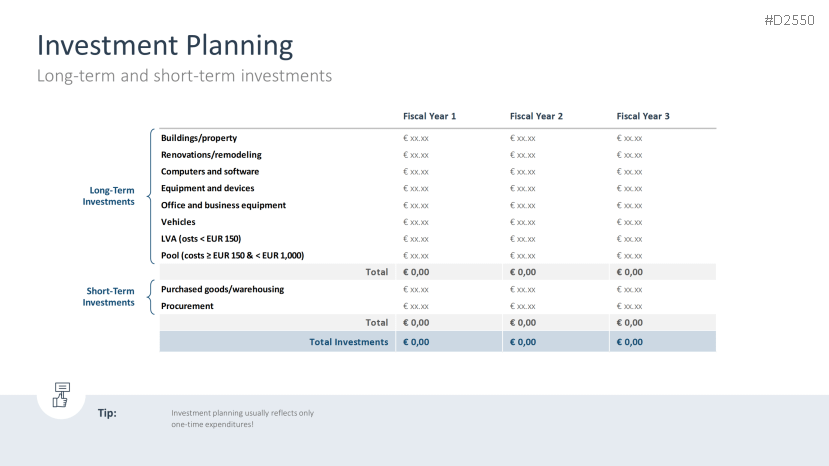This screenshot has width=829, height=466.
Task: Click the Short-Term Investments group label
Action: 108,297
